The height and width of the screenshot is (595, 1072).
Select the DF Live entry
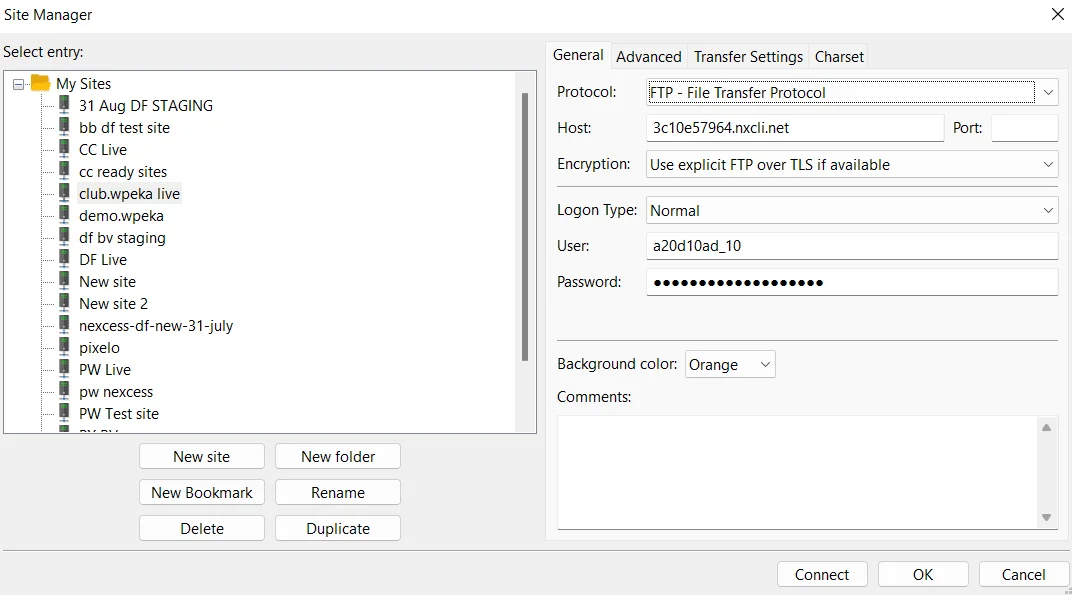(103, 259)
